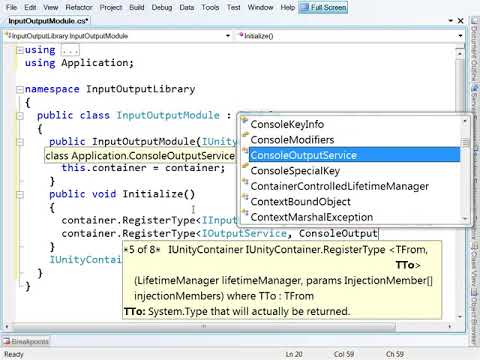
Task: Open the Edit menu
Action: click(x=30, y=7)
